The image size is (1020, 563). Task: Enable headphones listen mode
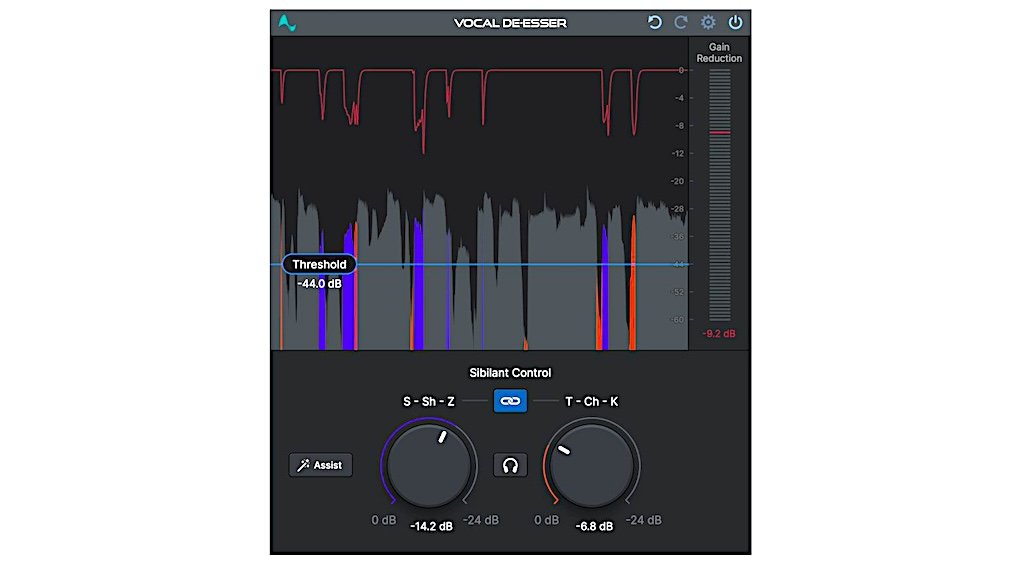click(510, 465)
